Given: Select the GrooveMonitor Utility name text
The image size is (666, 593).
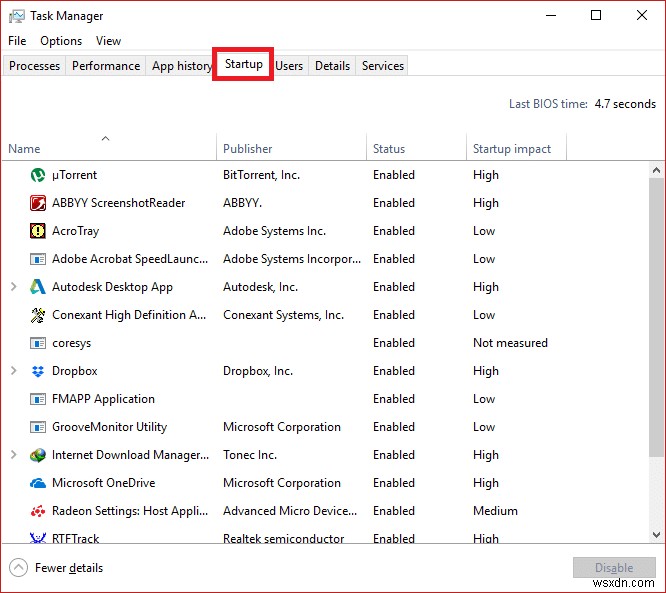Looking at the screenshot, I should tap(109, 427).
